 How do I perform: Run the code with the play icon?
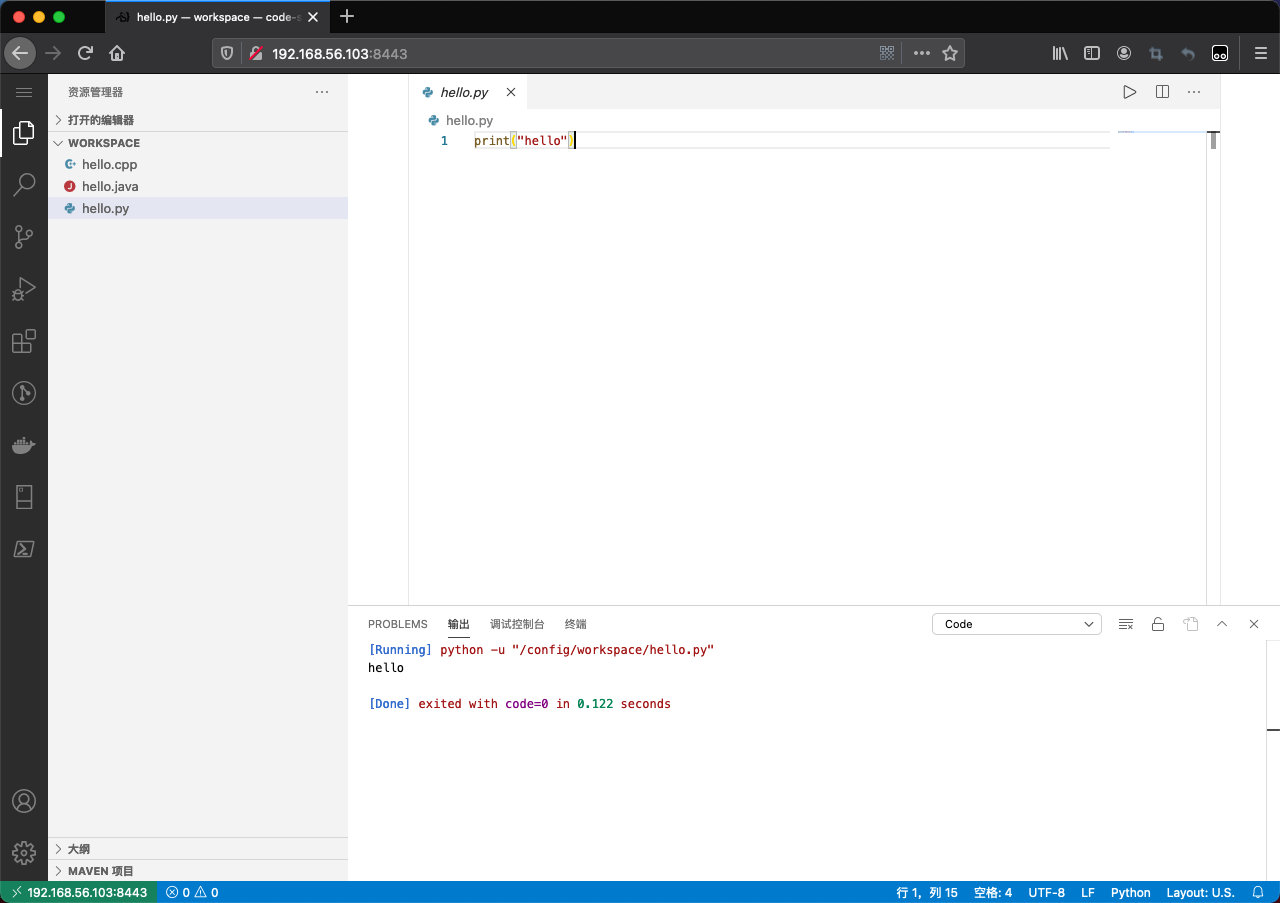[1129, 92]
